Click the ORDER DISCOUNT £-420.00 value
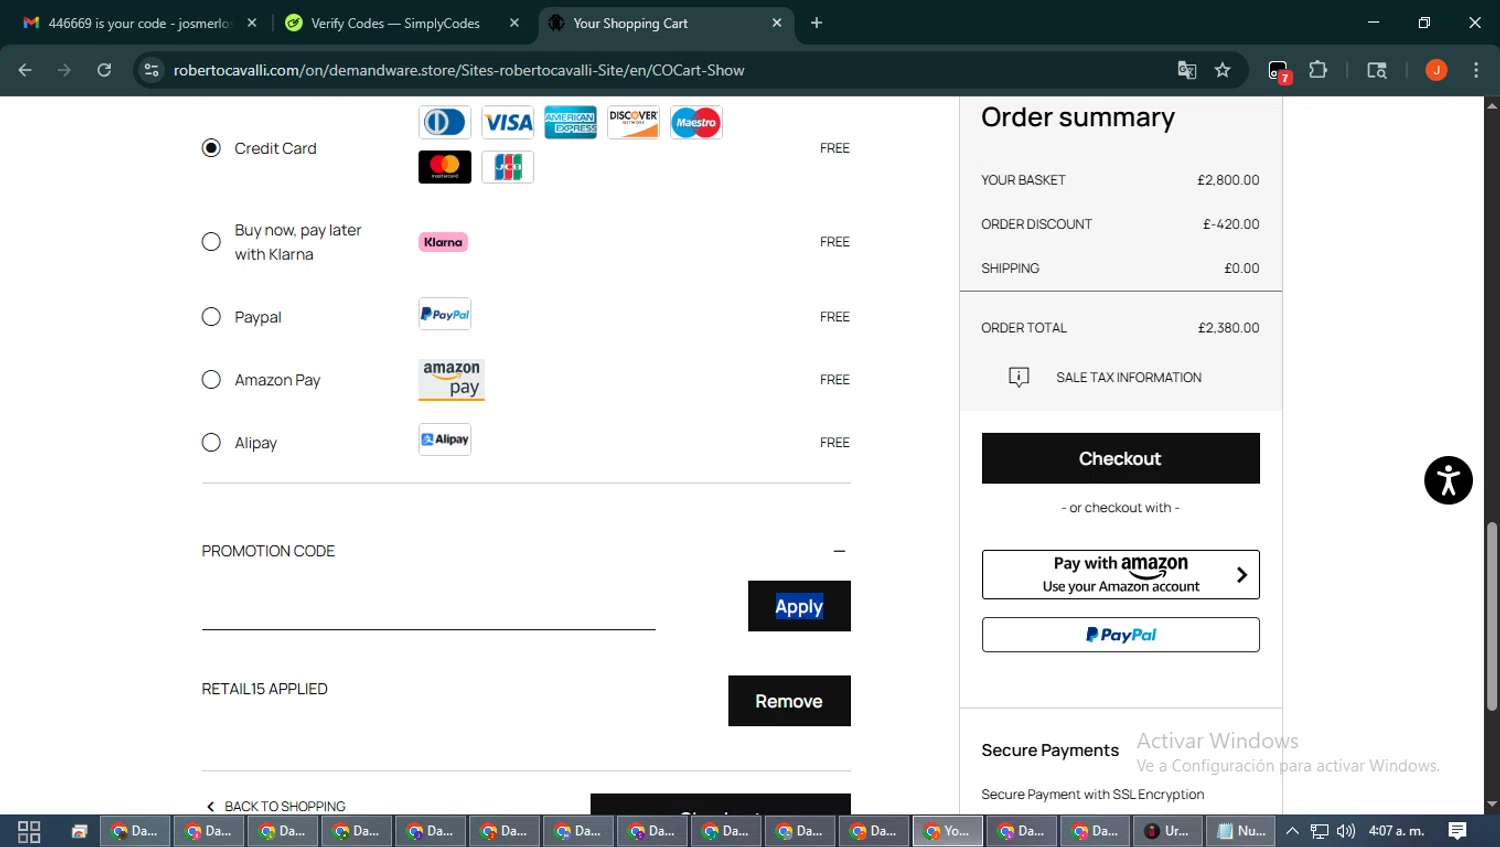1500x847 pixels. [x=1231, y=224]
